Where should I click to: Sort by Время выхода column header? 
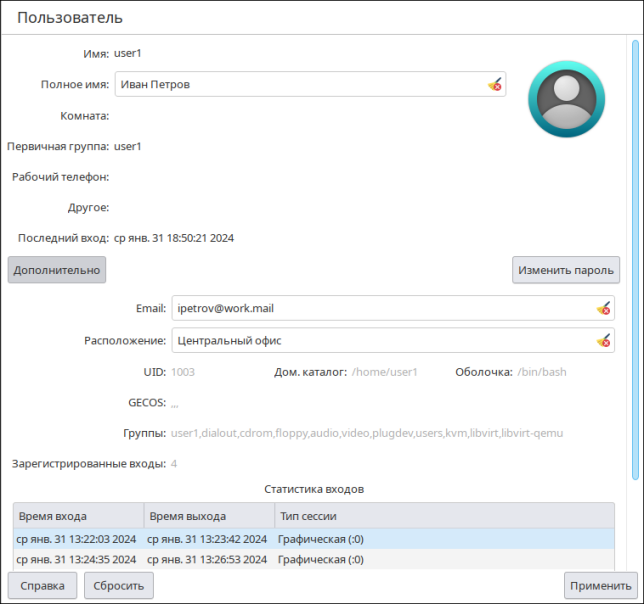point(208,516)
